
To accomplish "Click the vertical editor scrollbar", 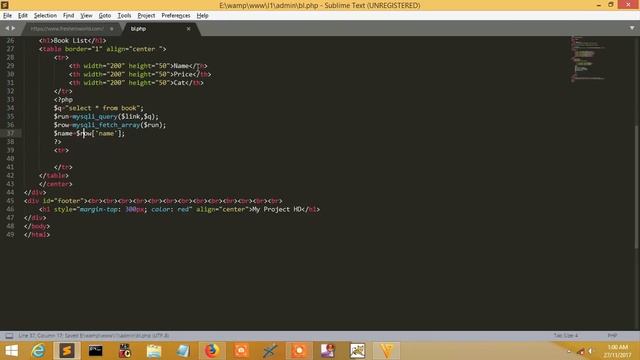I will click(x=636, y=186).
